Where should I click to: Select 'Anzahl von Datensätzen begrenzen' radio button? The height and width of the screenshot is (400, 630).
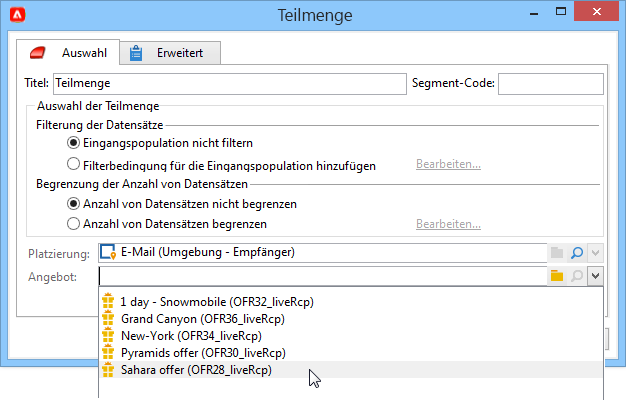point(73,223)
